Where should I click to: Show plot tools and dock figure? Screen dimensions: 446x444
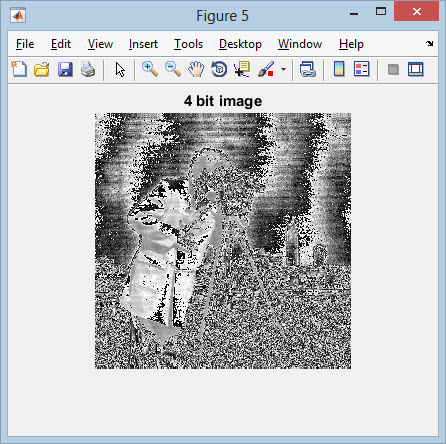[x=416, y=69]
